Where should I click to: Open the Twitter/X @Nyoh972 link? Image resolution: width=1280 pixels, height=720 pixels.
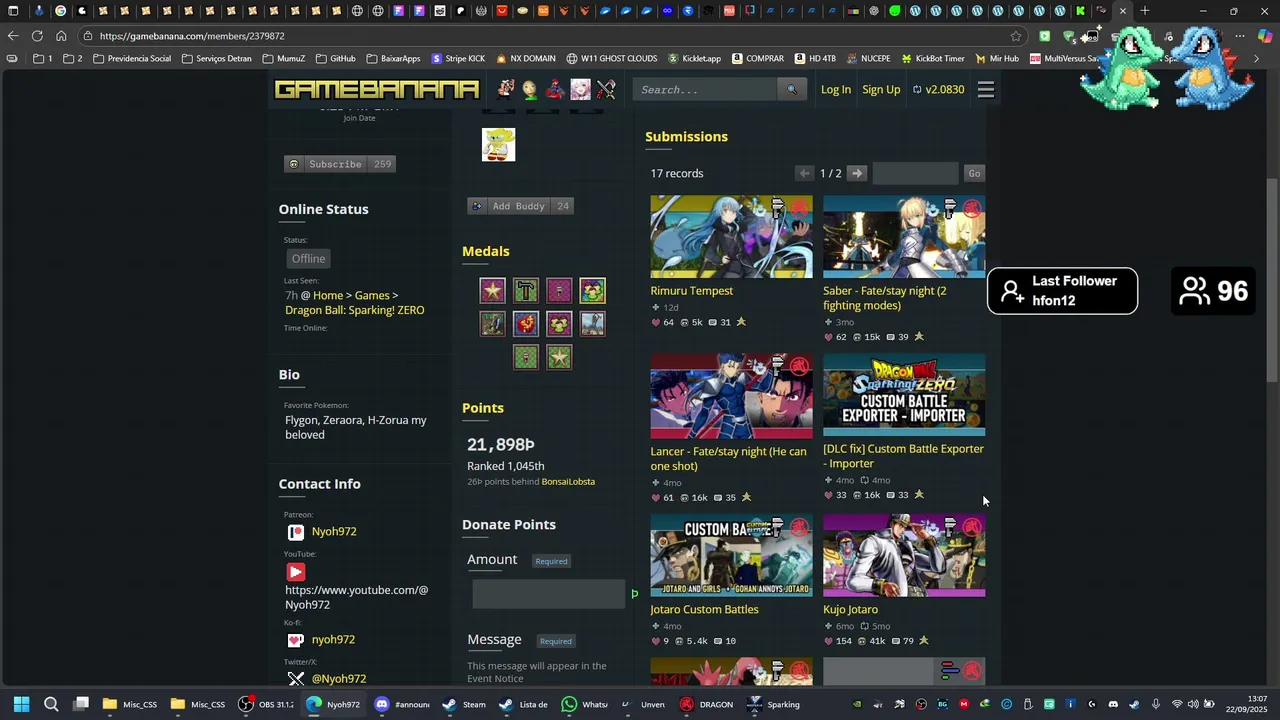(339, 679)
